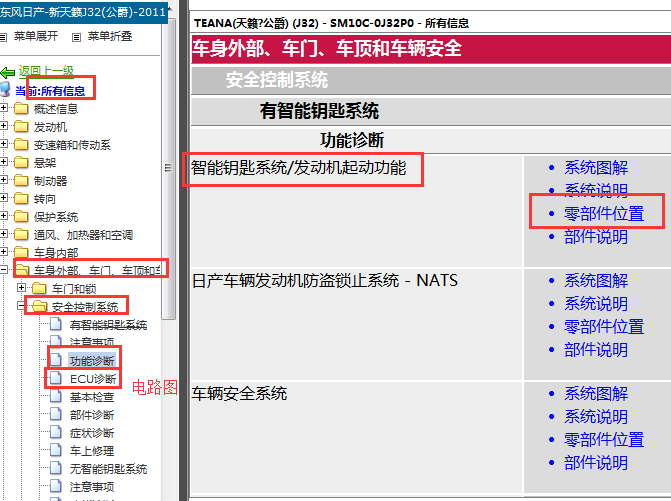Viewport: 671px width, 501px height.
Task: Click the left panel vertical scrollbar thumb
Action: coord(169,168)
